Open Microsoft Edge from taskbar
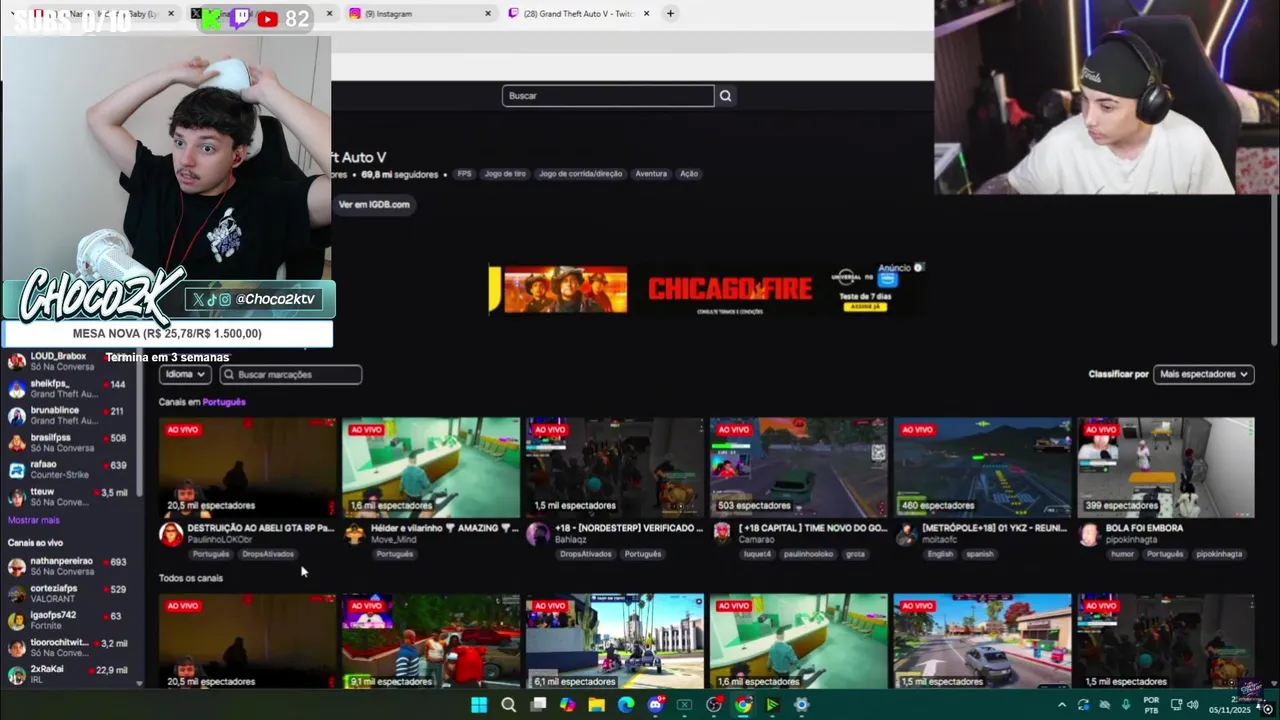 coord(626,705)
